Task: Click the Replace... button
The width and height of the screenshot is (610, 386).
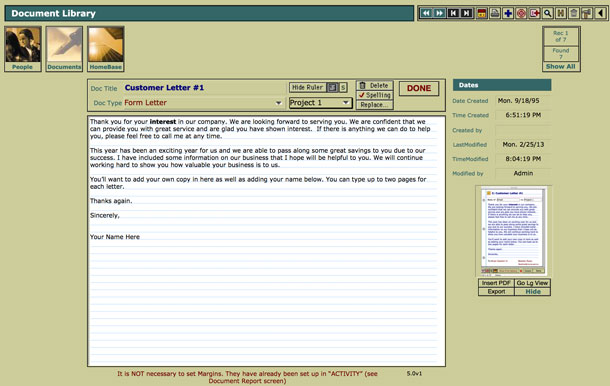Action: click(375, 105)
